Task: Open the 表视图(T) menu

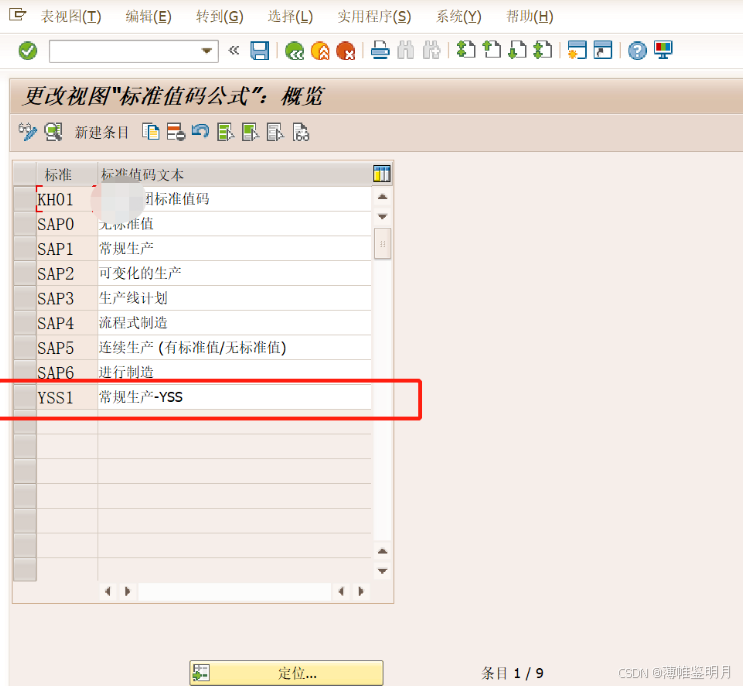Action: point(71,17)
